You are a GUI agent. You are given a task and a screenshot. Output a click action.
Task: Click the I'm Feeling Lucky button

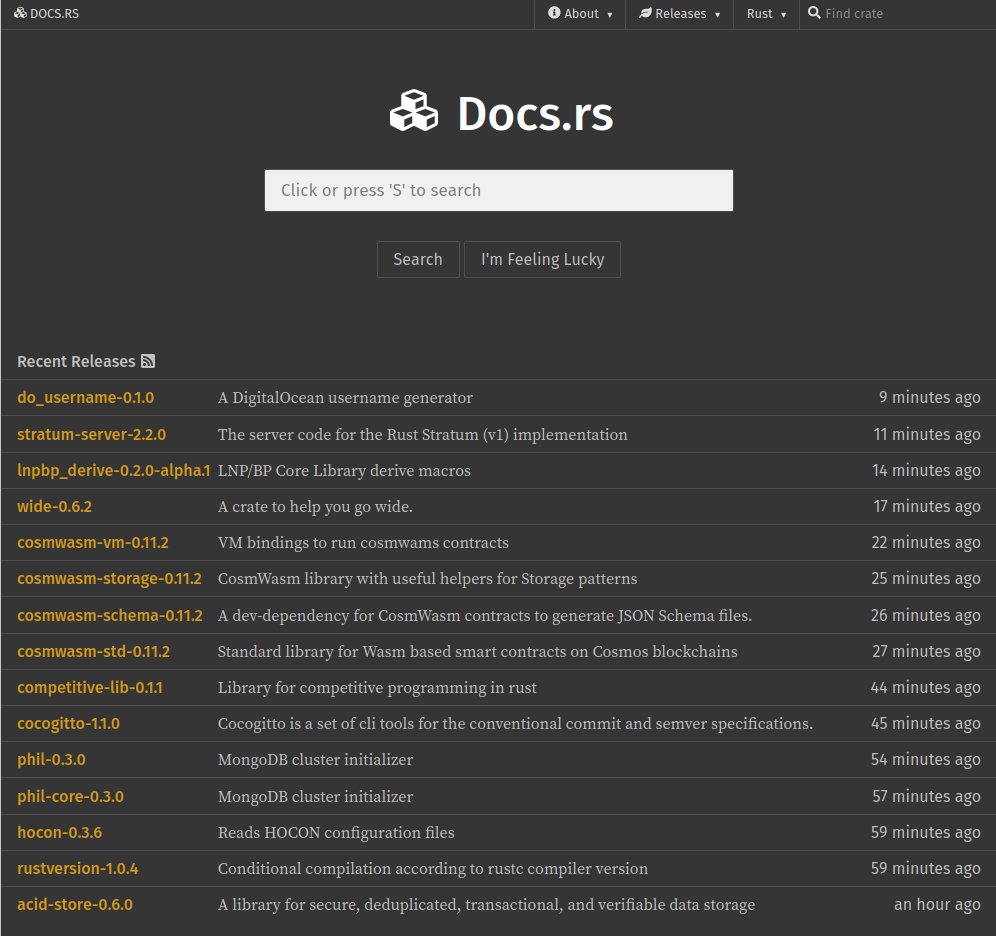coord(542,259)
